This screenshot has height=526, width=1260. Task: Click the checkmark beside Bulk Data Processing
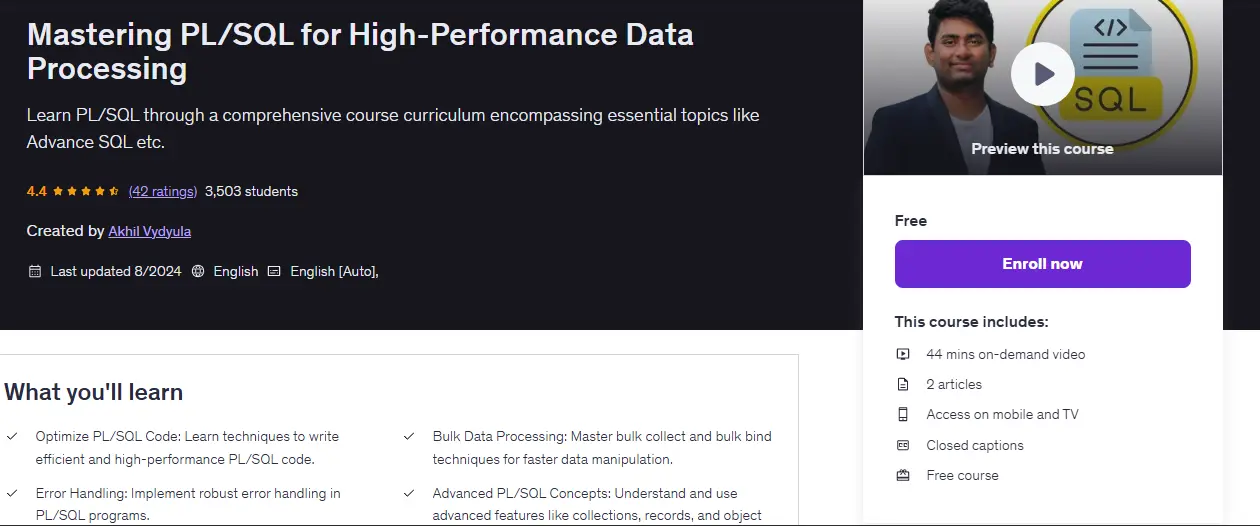(x=409, y=437)
